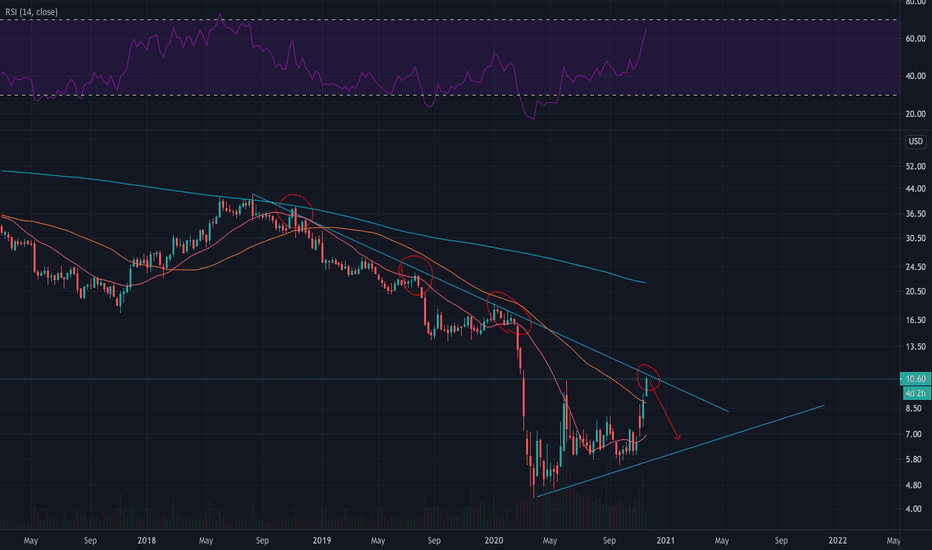Click the 44.00 price axis label

(915, 188)
